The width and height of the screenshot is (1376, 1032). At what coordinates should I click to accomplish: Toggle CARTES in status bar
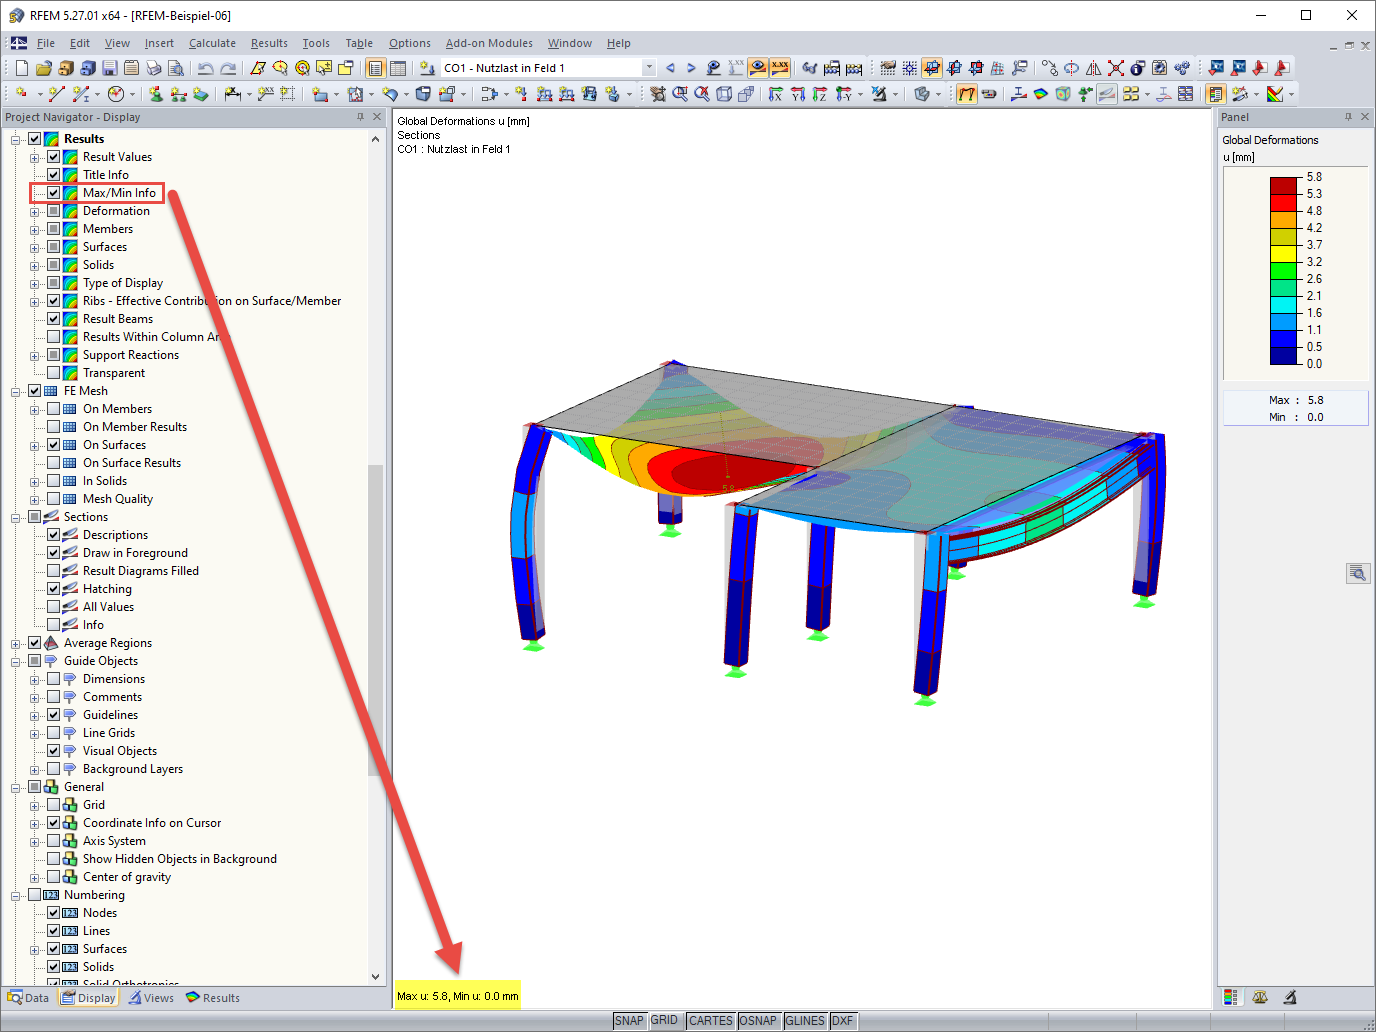tap(711, 1021)
